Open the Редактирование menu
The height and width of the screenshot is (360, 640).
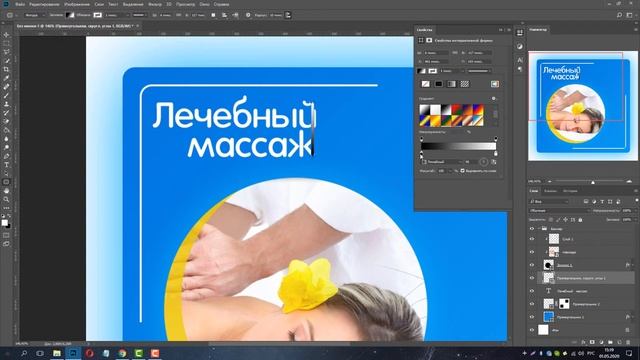pyautogui.click(x=44, y=4)
